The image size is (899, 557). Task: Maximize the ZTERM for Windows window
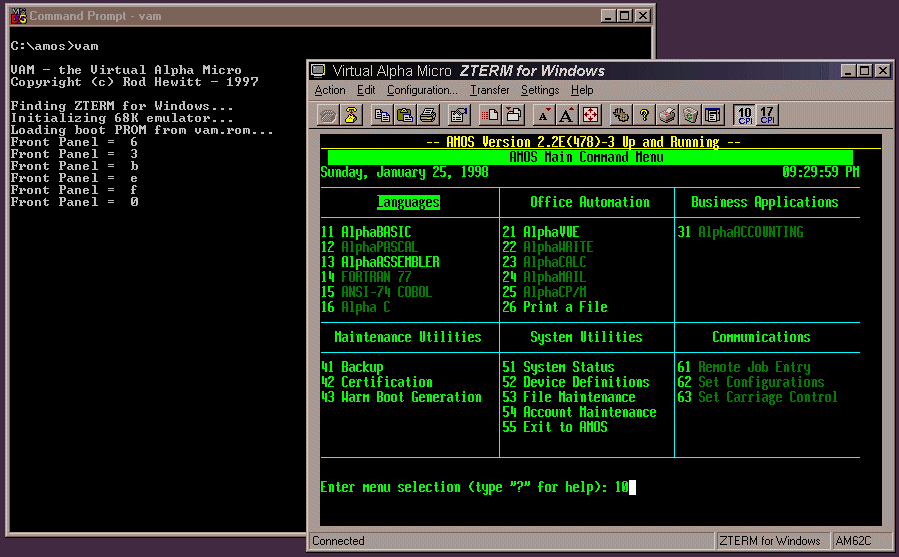coord(865,71)
